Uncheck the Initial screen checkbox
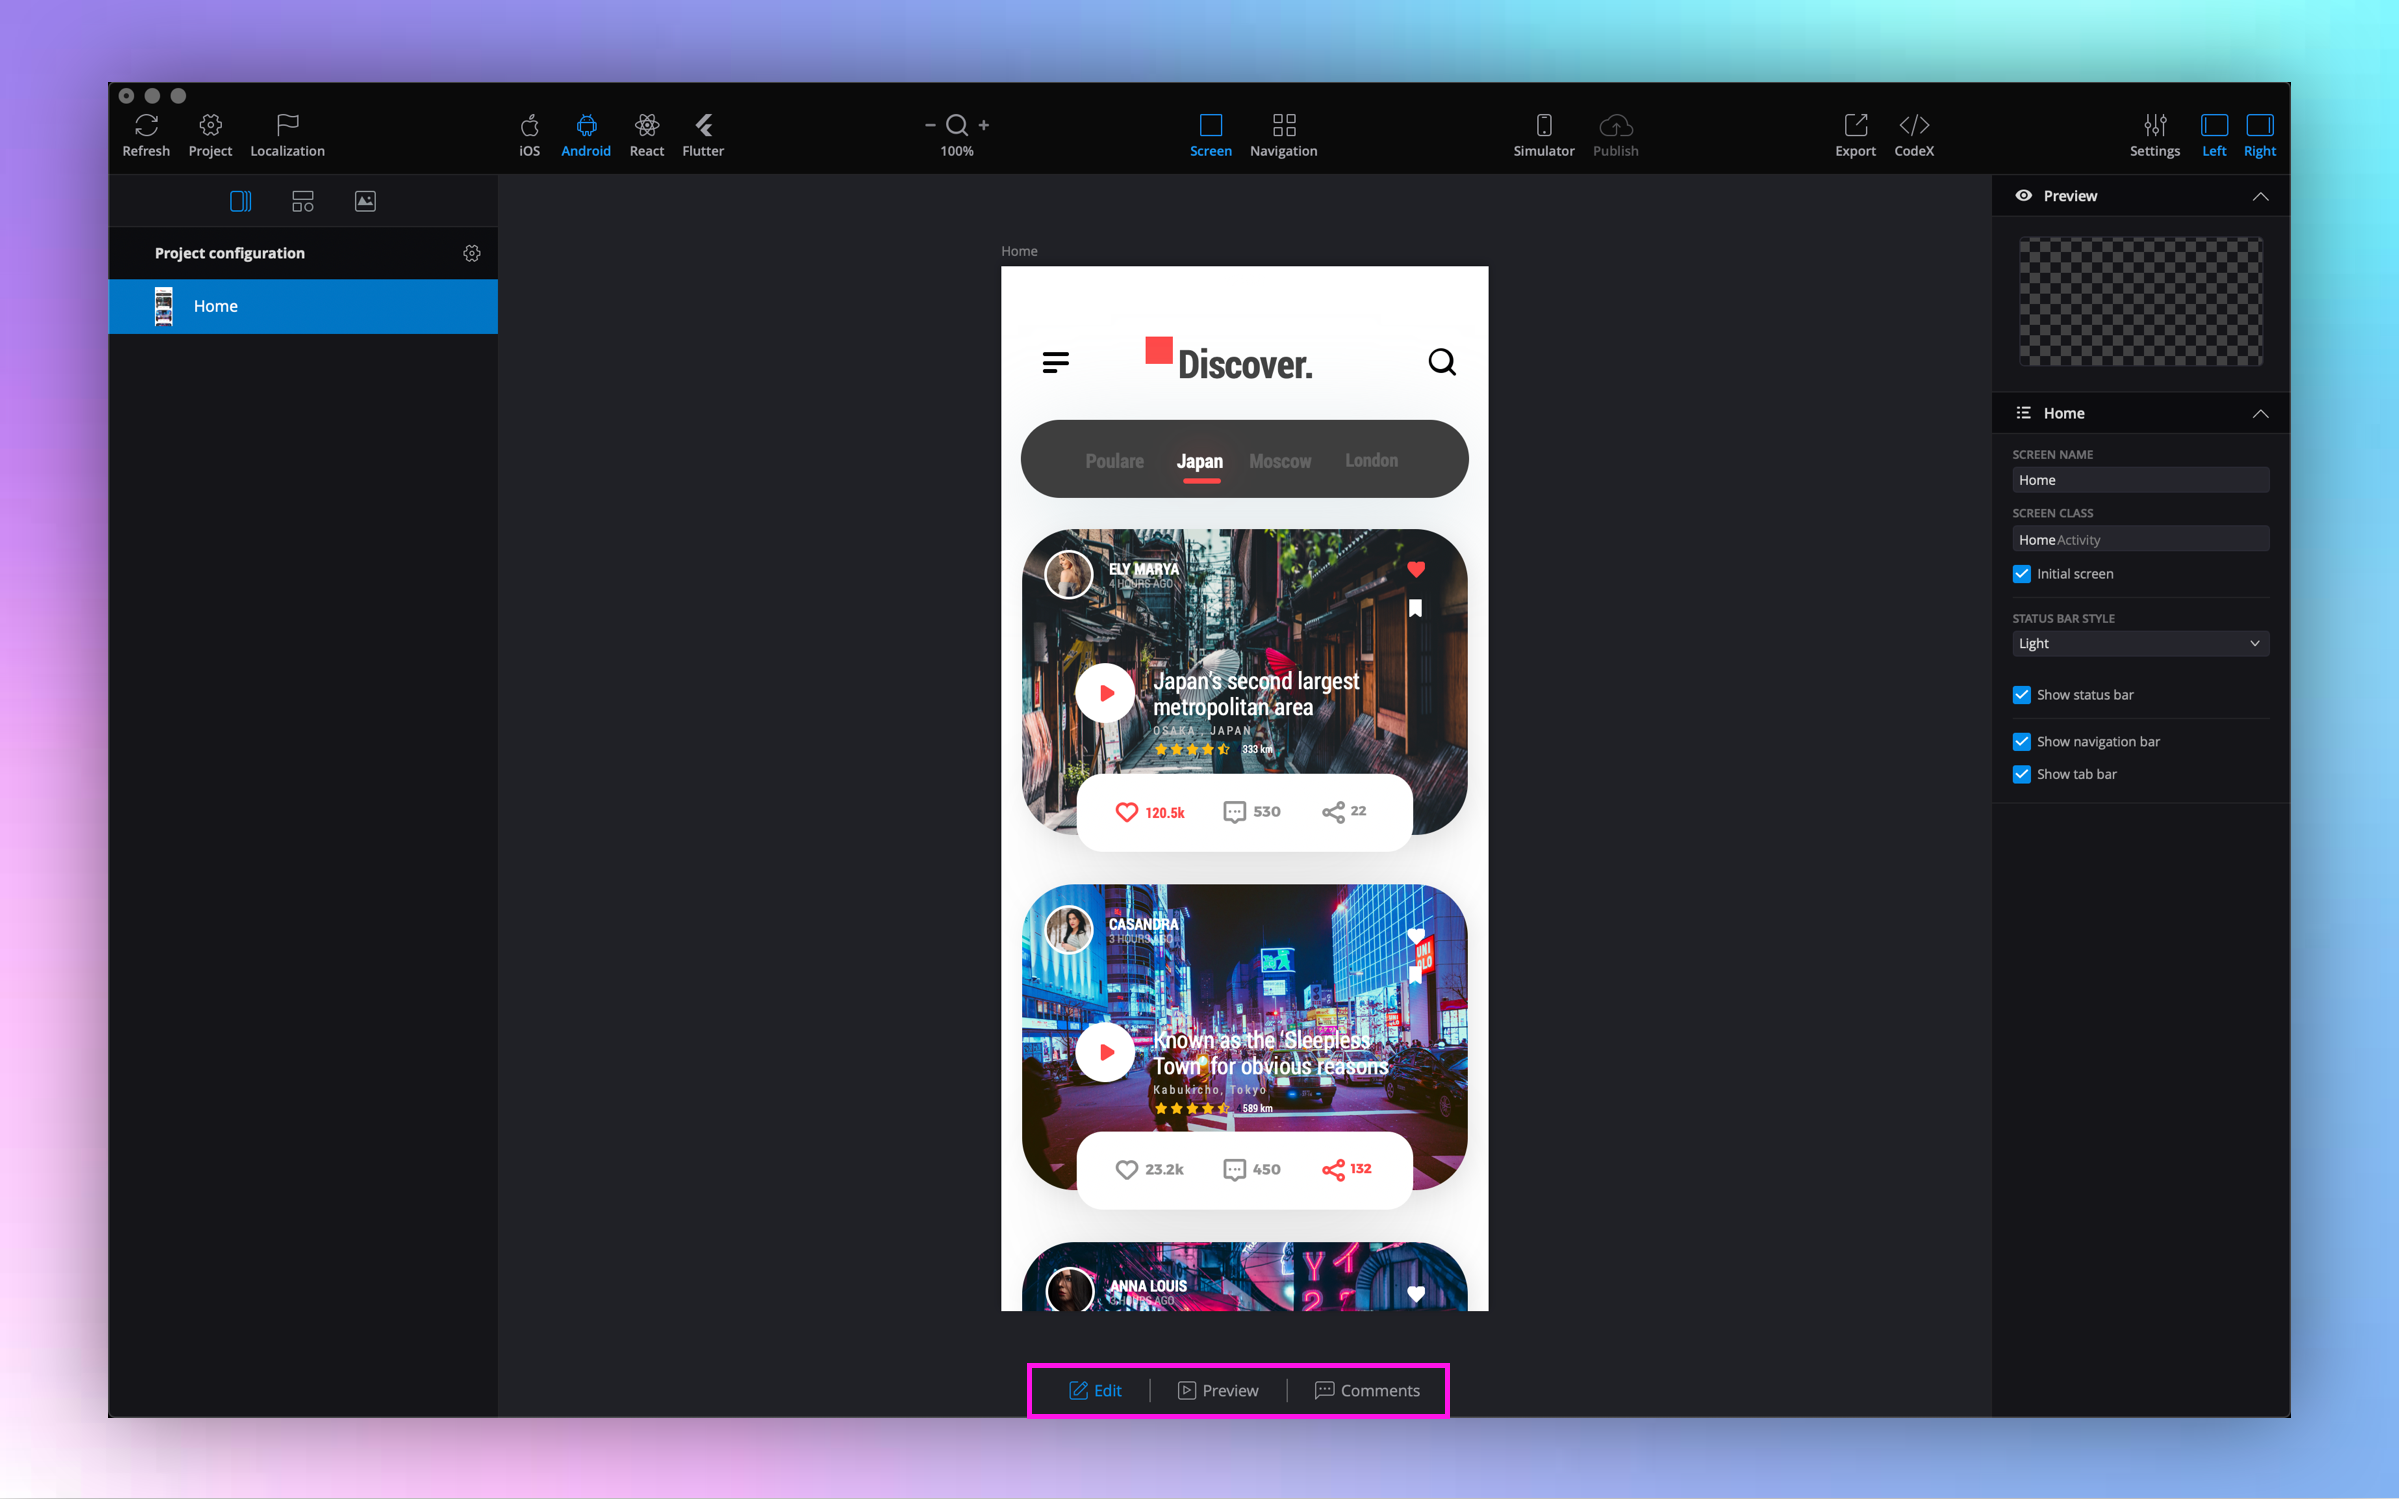The height and width of the screenshot is (1499, 2399). click(x=2022, y=574)
